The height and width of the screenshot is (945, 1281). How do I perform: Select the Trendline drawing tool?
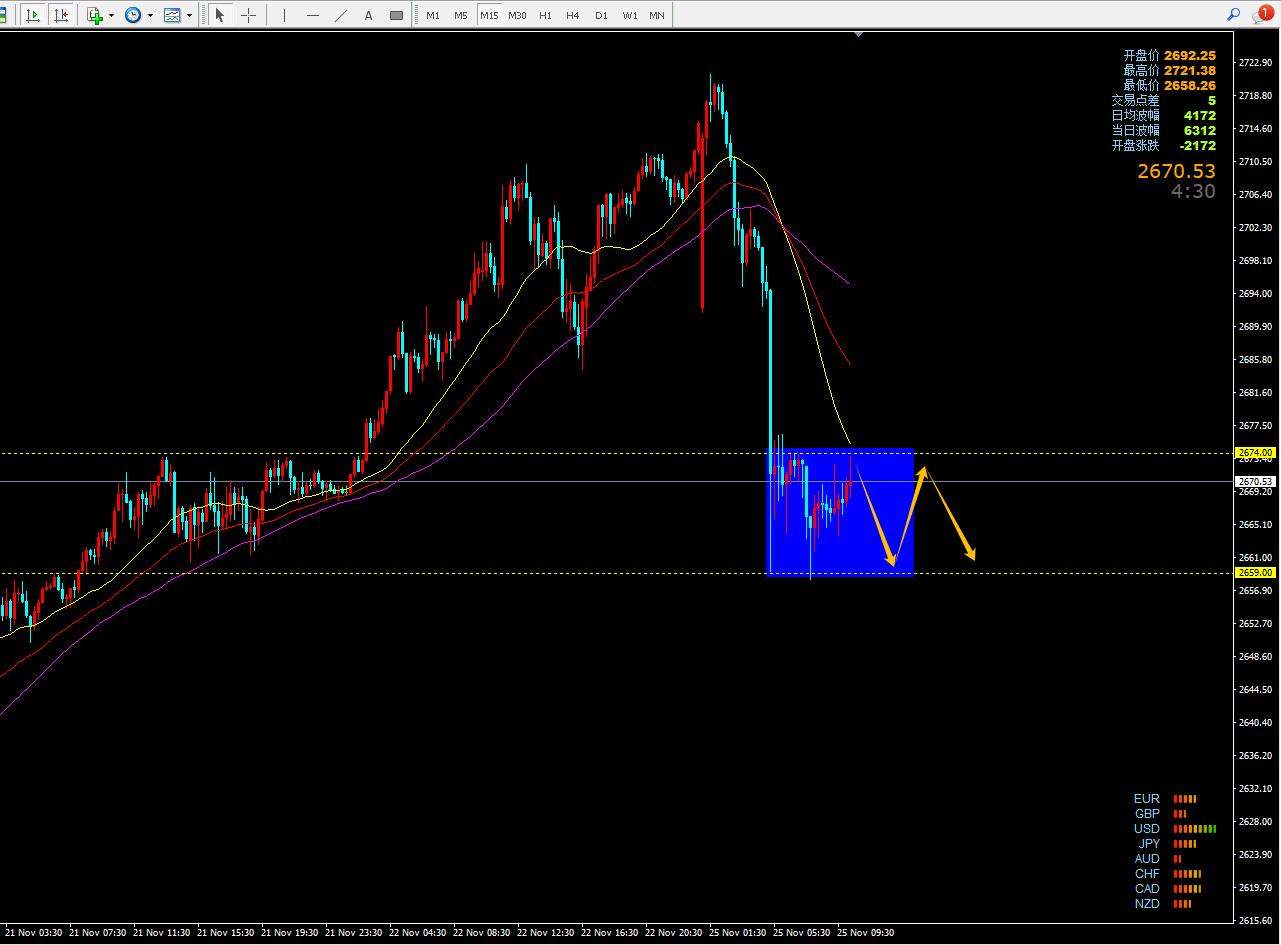[341, 15]
